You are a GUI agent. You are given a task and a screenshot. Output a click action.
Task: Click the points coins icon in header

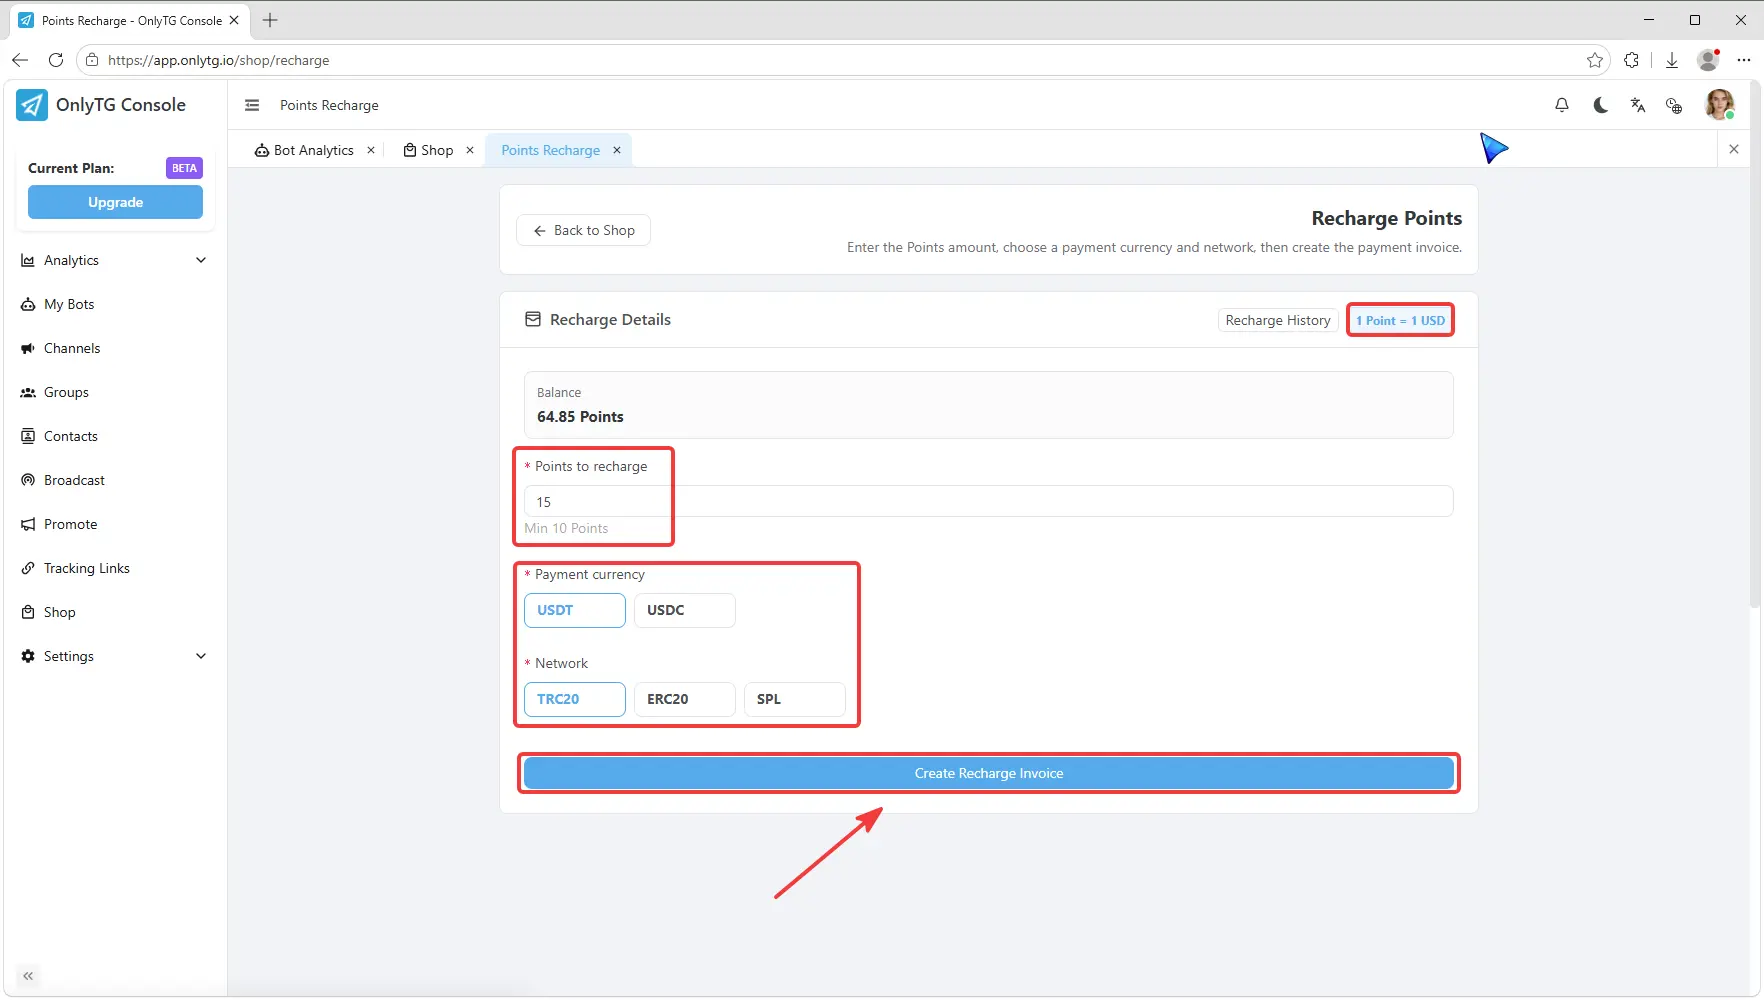tap(1674, 105)
